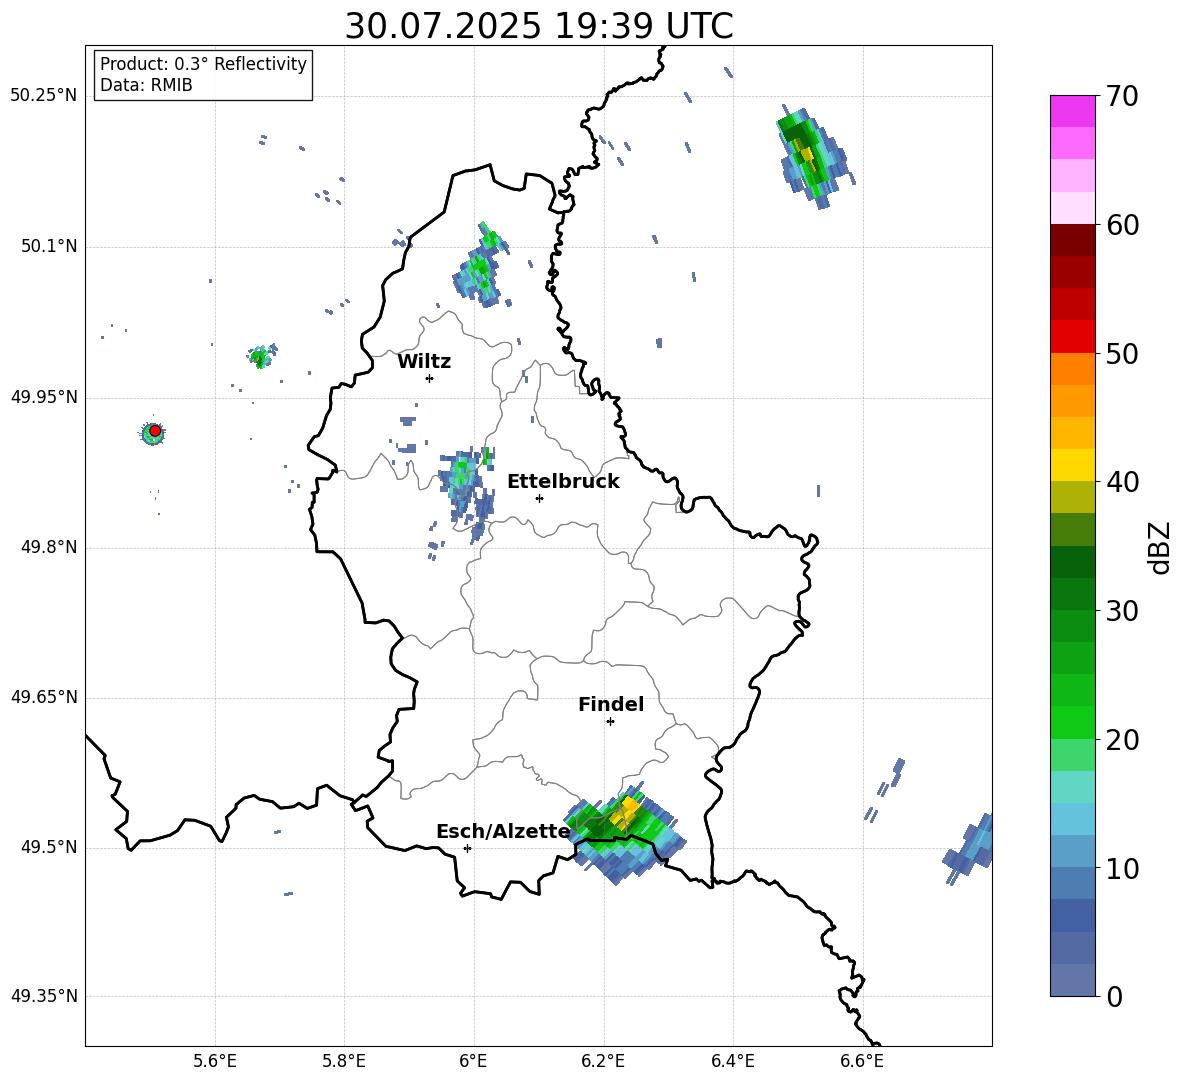Viewport: 1184px width, 1081px height.
Task: Click the 'Product: 0.3° Reflectivity' text
Action: click(203, 64)
